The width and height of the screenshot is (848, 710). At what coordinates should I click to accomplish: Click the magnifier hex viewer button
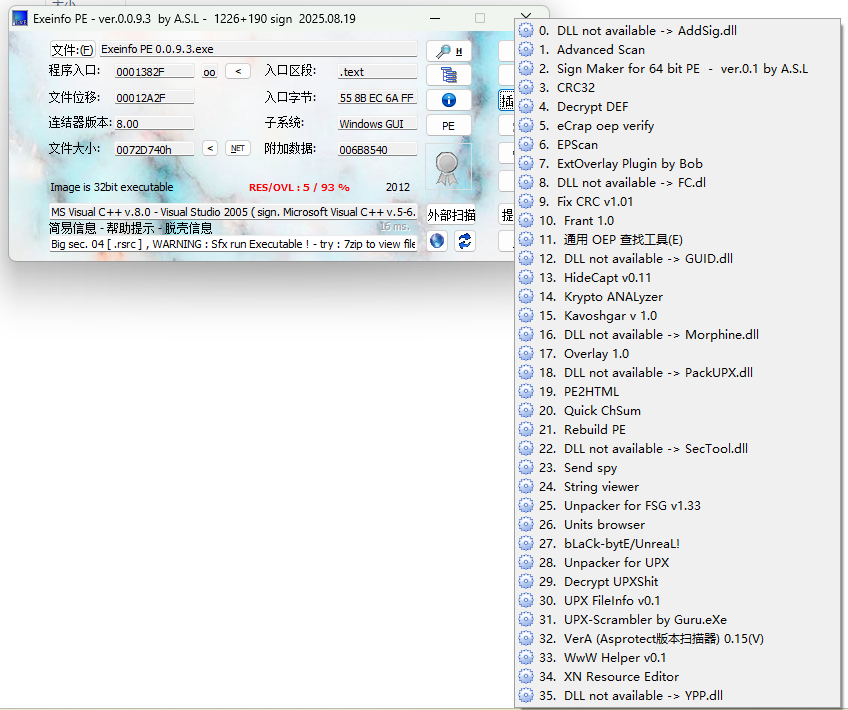coord(448,51)
